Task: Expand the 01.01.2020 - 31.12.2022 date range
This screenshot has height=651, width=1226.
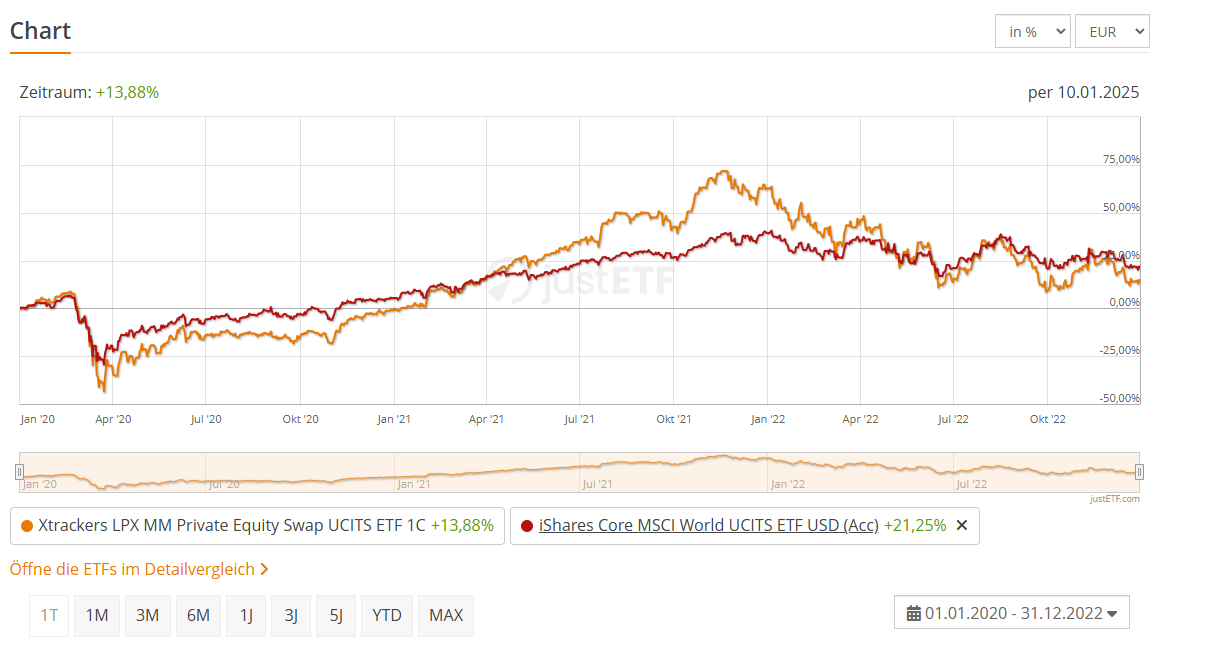Action: (x=1012, y=613)
